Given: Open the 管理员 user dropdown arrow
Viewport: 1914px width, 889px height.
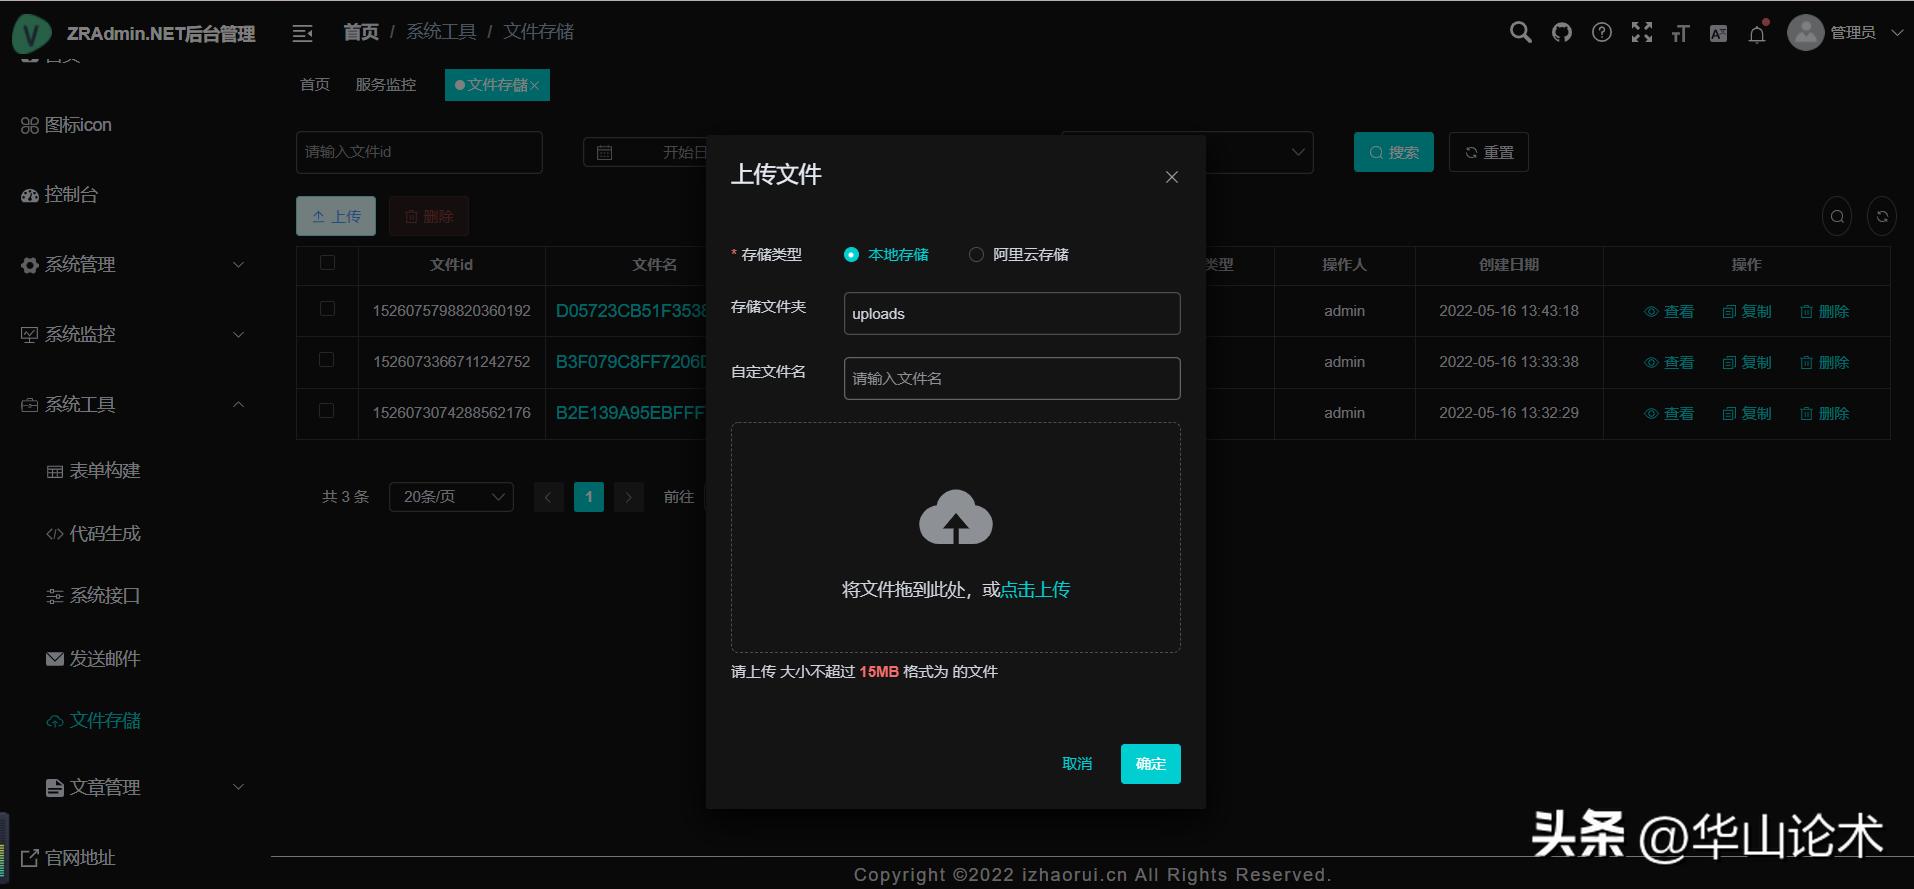Looking at the screenshot, I should [x=1897, y=33].
